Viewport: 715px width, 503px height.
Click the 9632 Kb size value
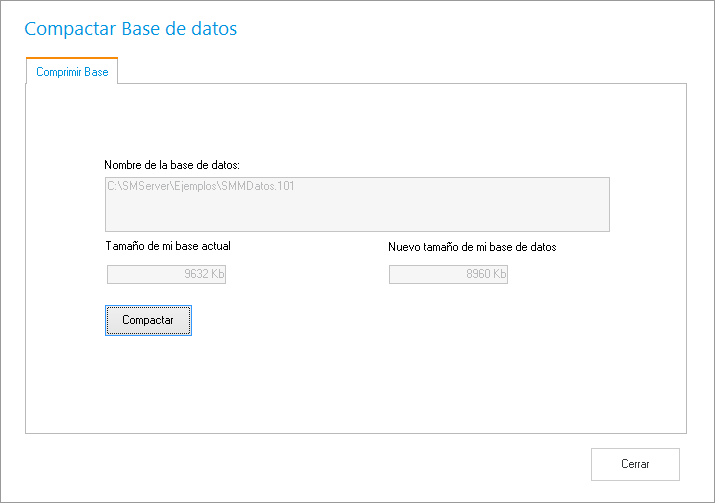tap(204, 275)
